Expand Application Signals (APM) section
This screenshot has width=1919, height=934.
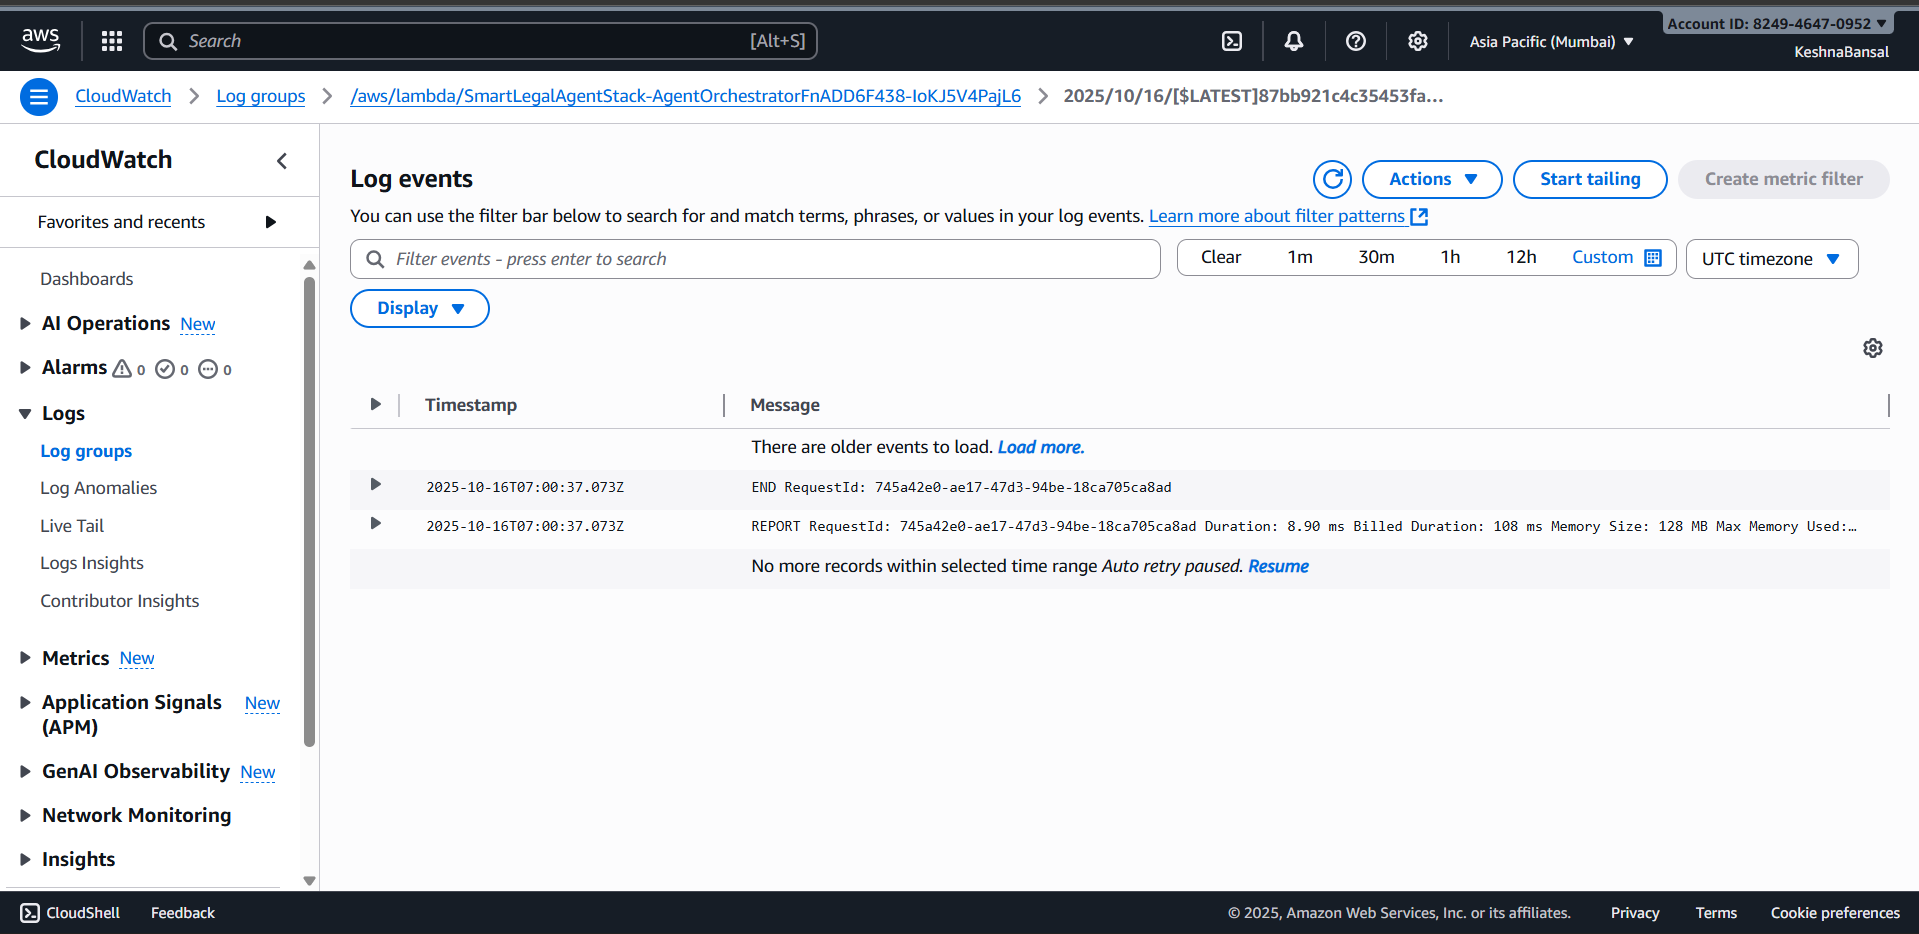(x=25, y=702)
